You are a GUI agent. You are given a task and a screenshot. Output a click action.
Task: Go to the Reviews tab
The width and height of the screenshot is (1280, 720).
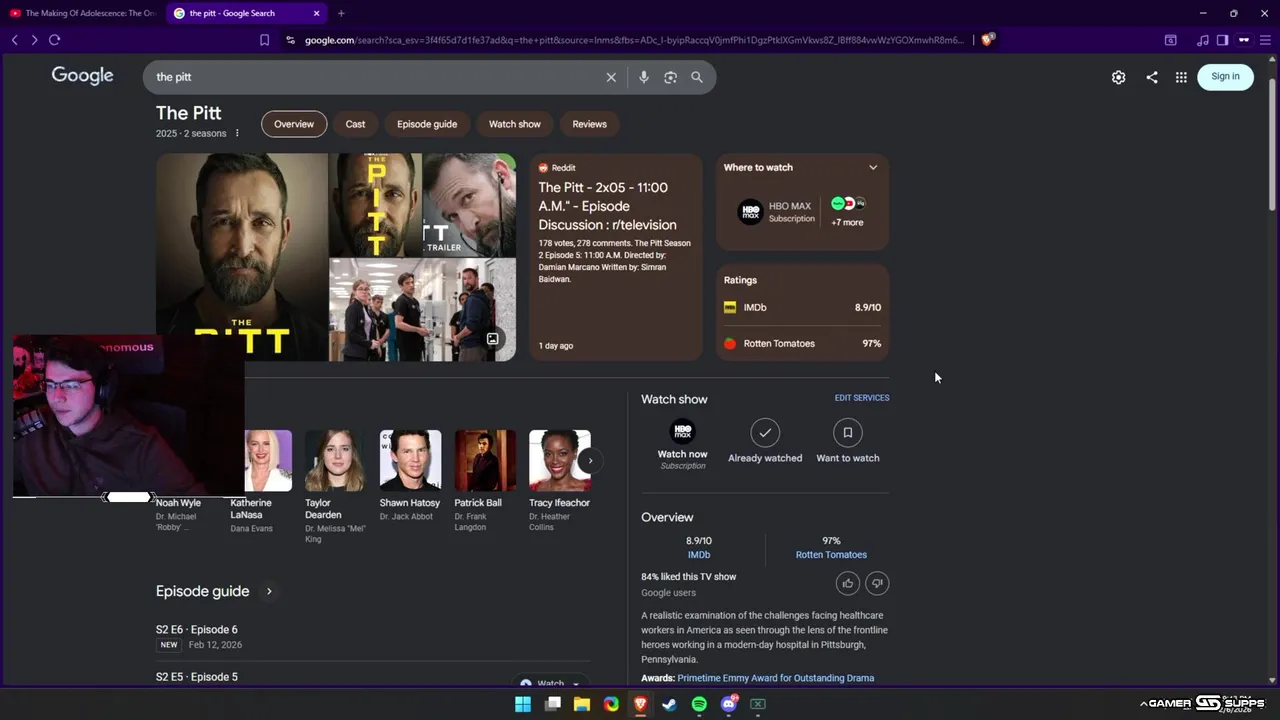tap(589, 124)
